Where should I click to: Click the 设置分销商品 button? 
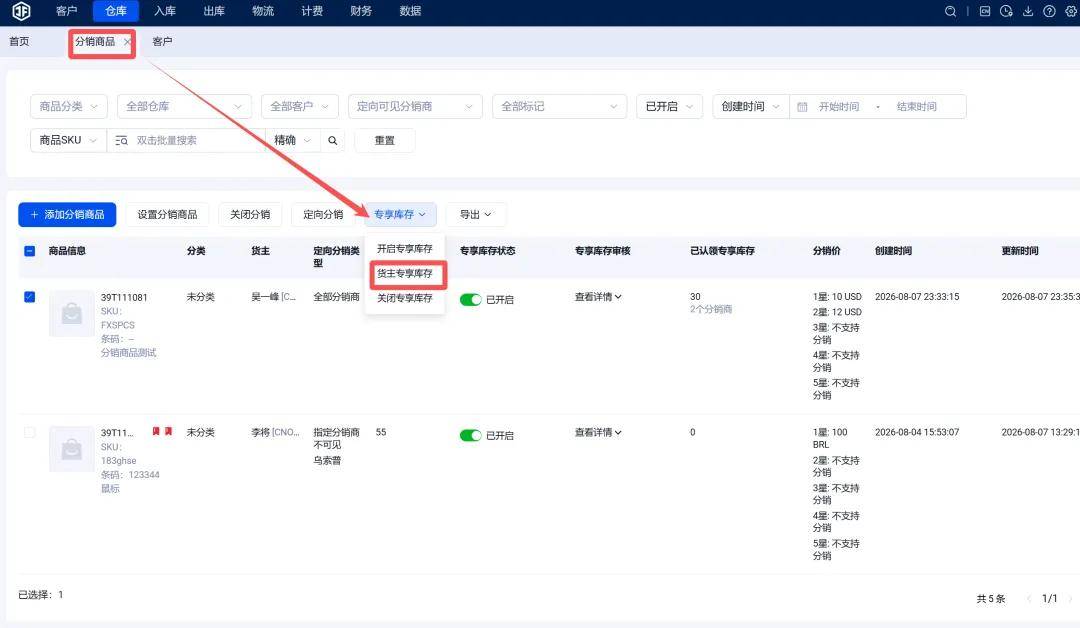pyautogui.click(x=167, y=215)
